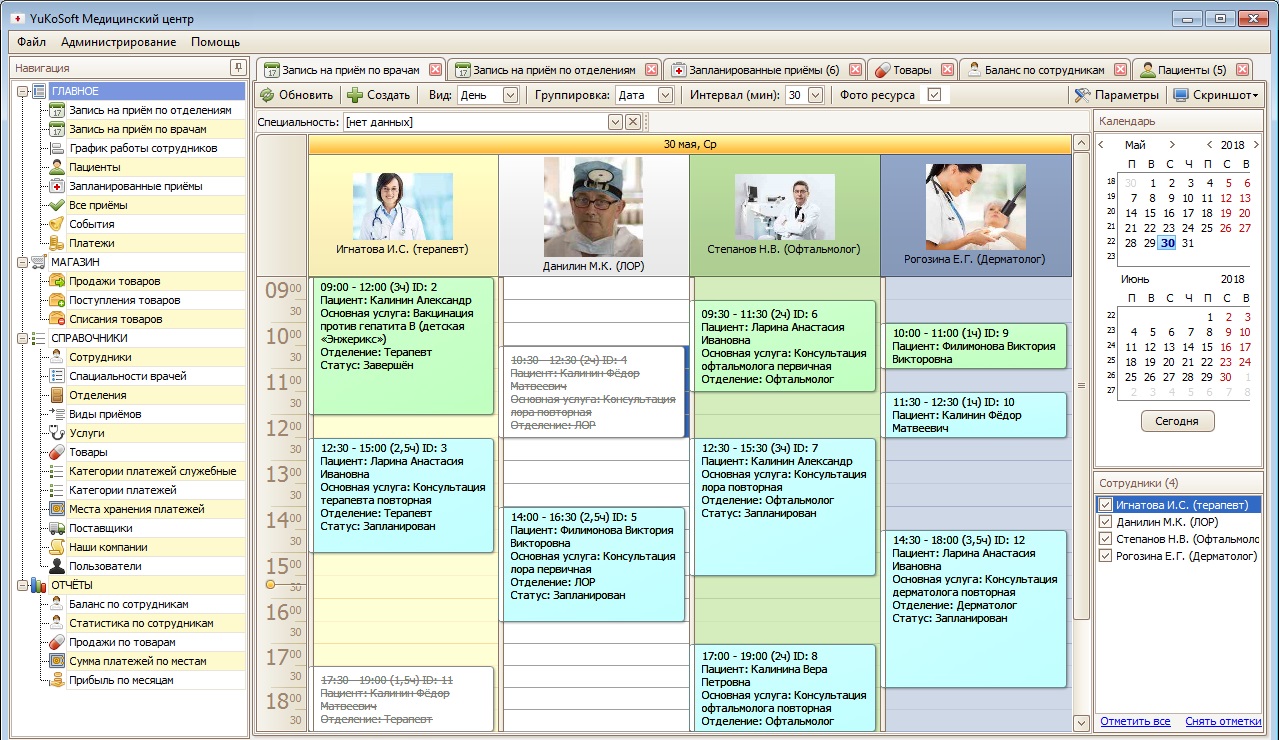
Task: Click the Пациенты person icon in navigation
Action: [x=57, y=167]
